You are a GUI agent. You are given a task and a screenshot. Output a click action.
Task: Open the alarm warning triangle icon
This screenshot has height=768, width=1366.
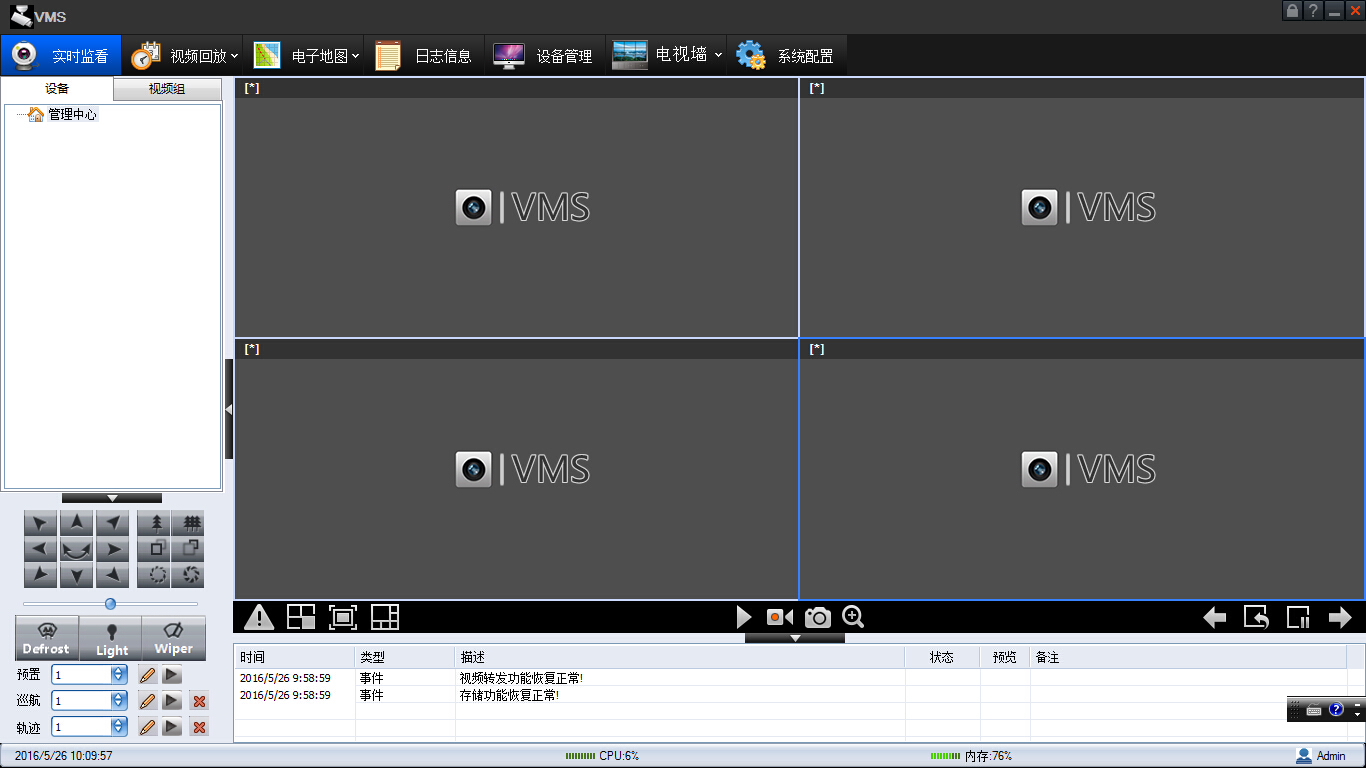(259, 617)
